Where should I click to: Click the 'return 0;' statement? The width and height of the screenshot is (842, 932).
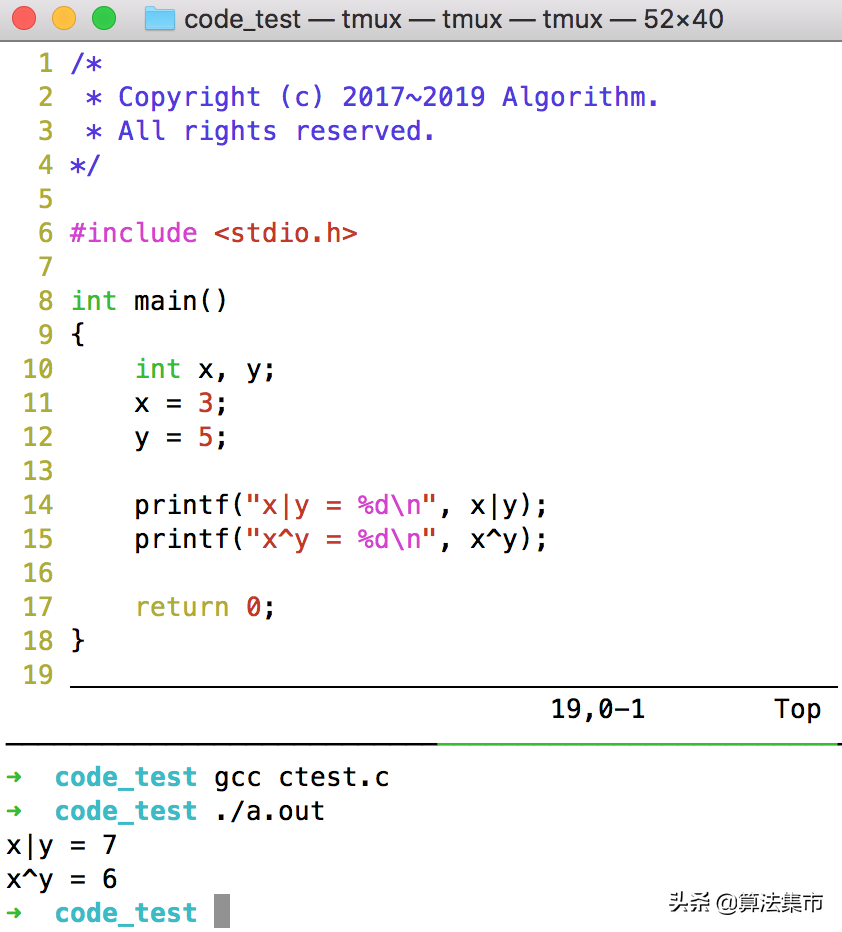205,607
